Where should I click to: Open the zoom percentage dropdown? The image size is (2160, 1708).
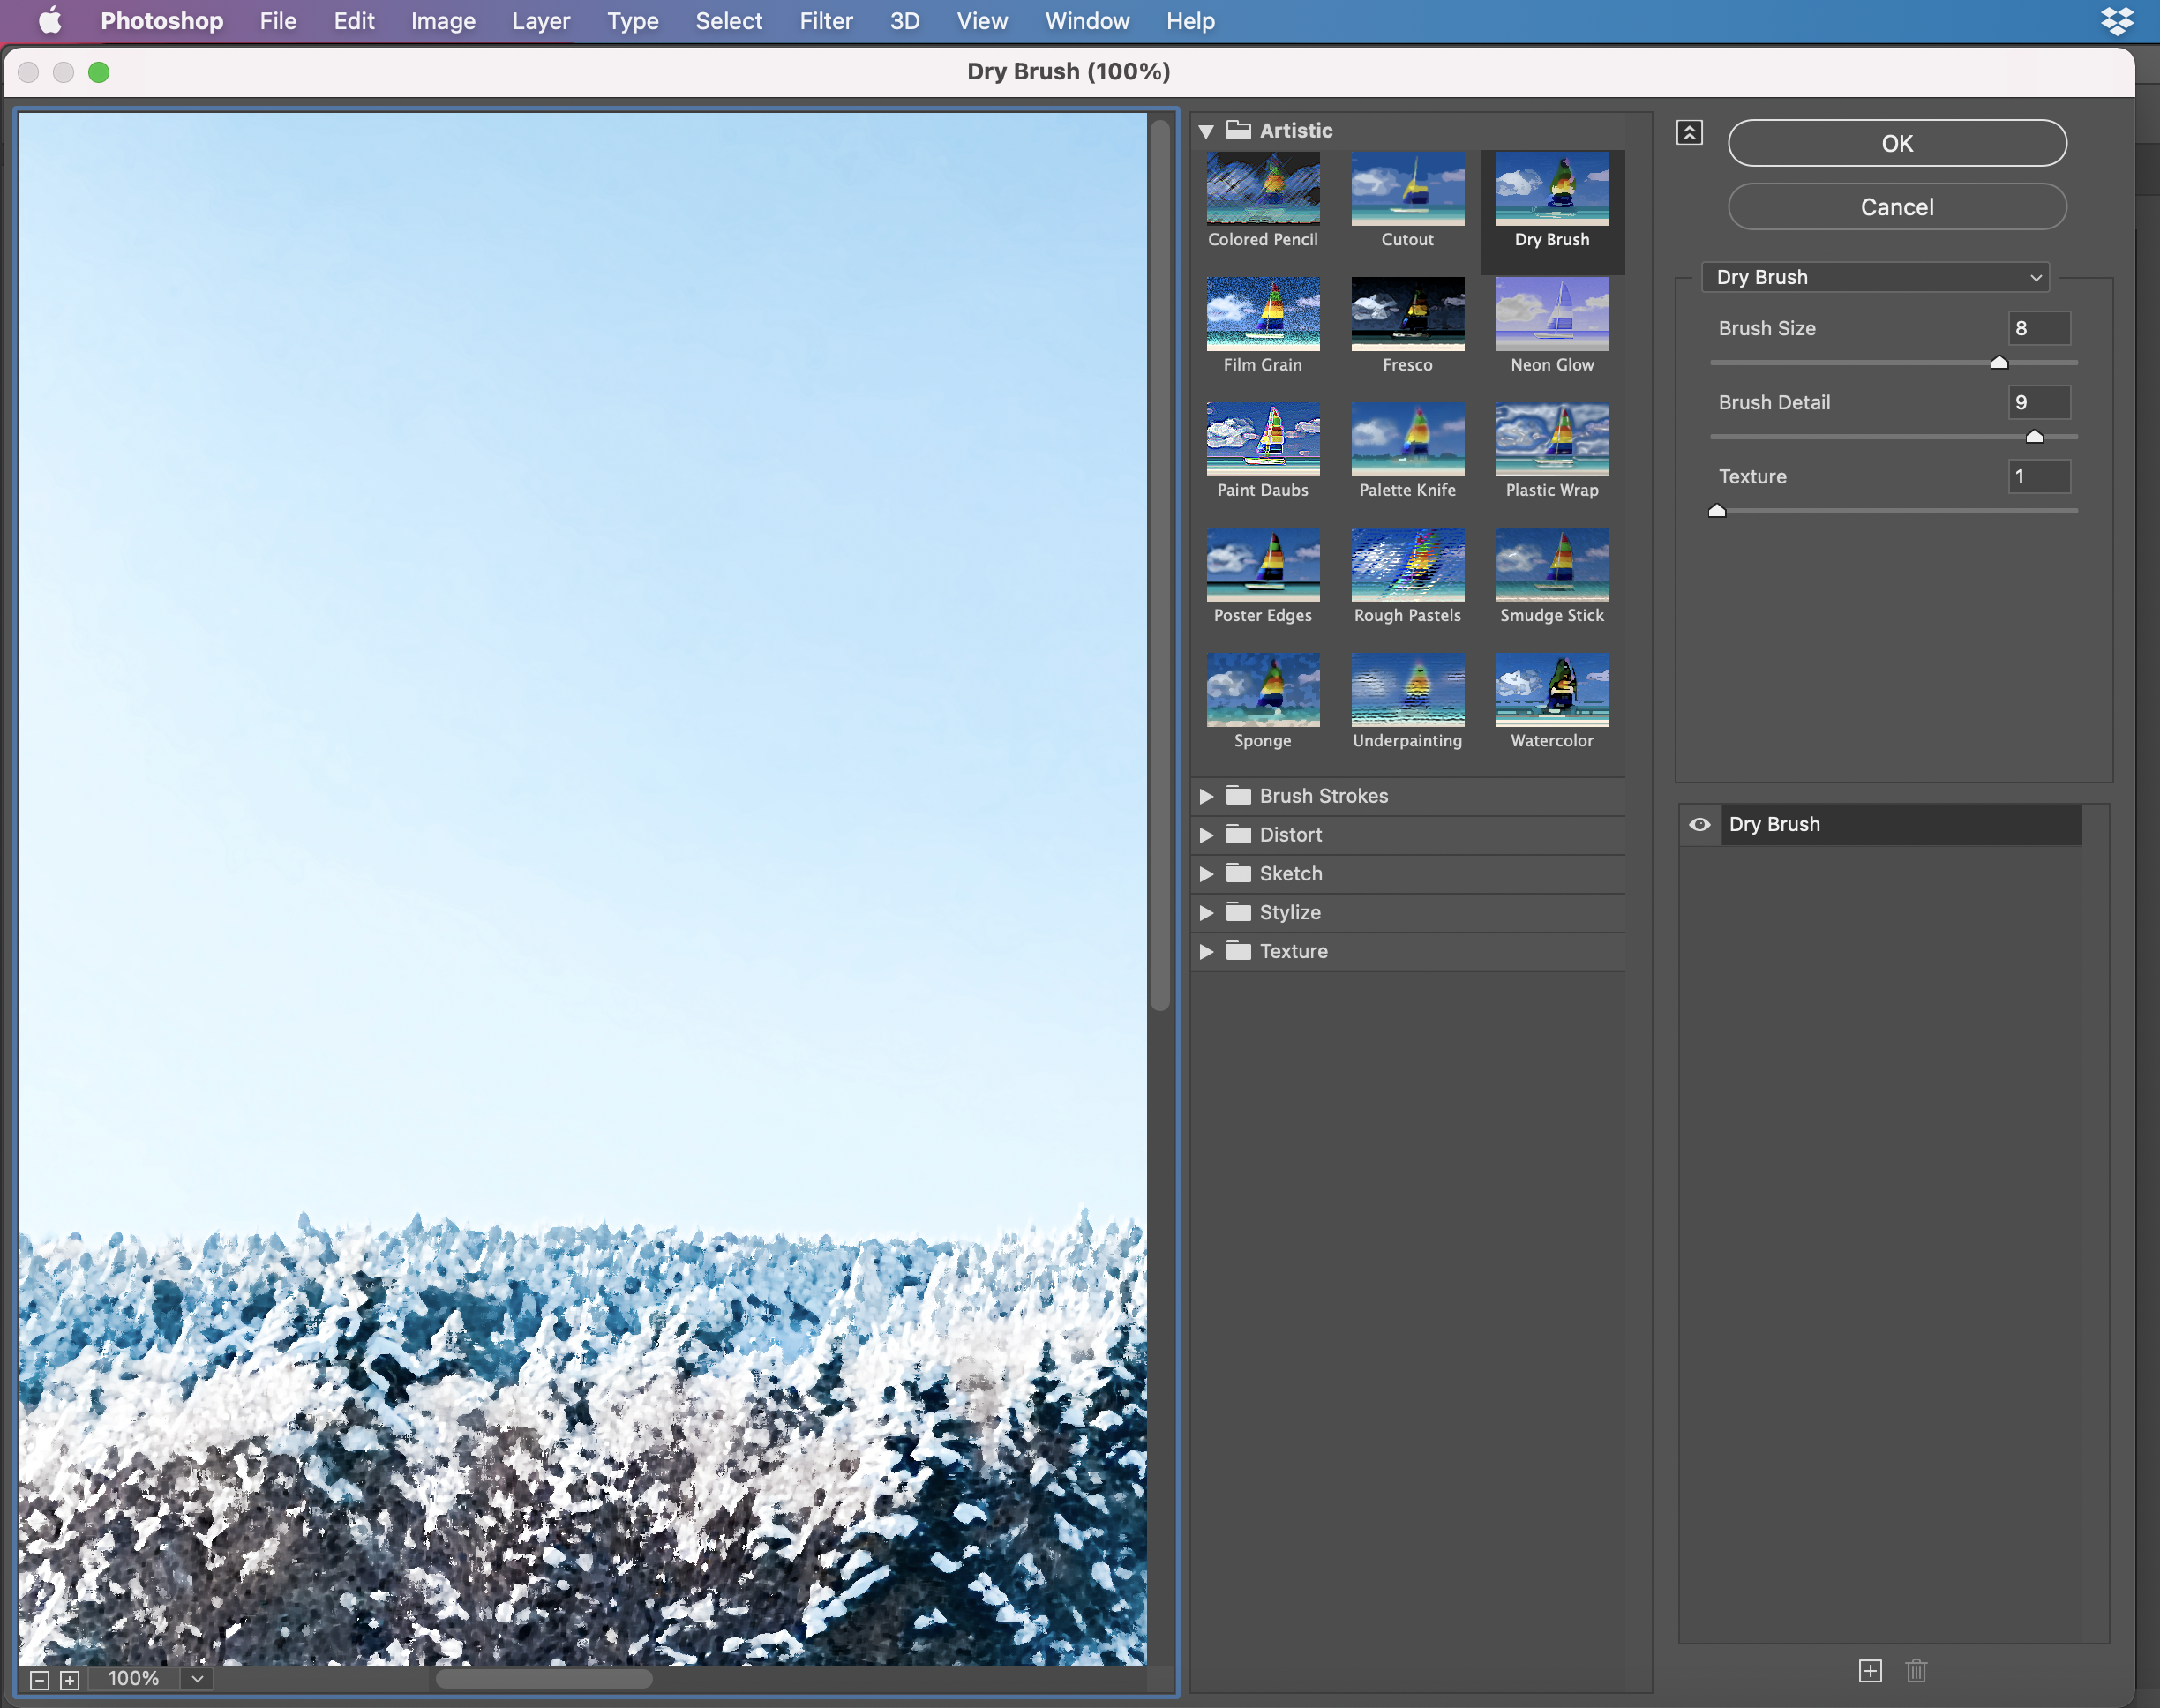(x=196, y=1679)
